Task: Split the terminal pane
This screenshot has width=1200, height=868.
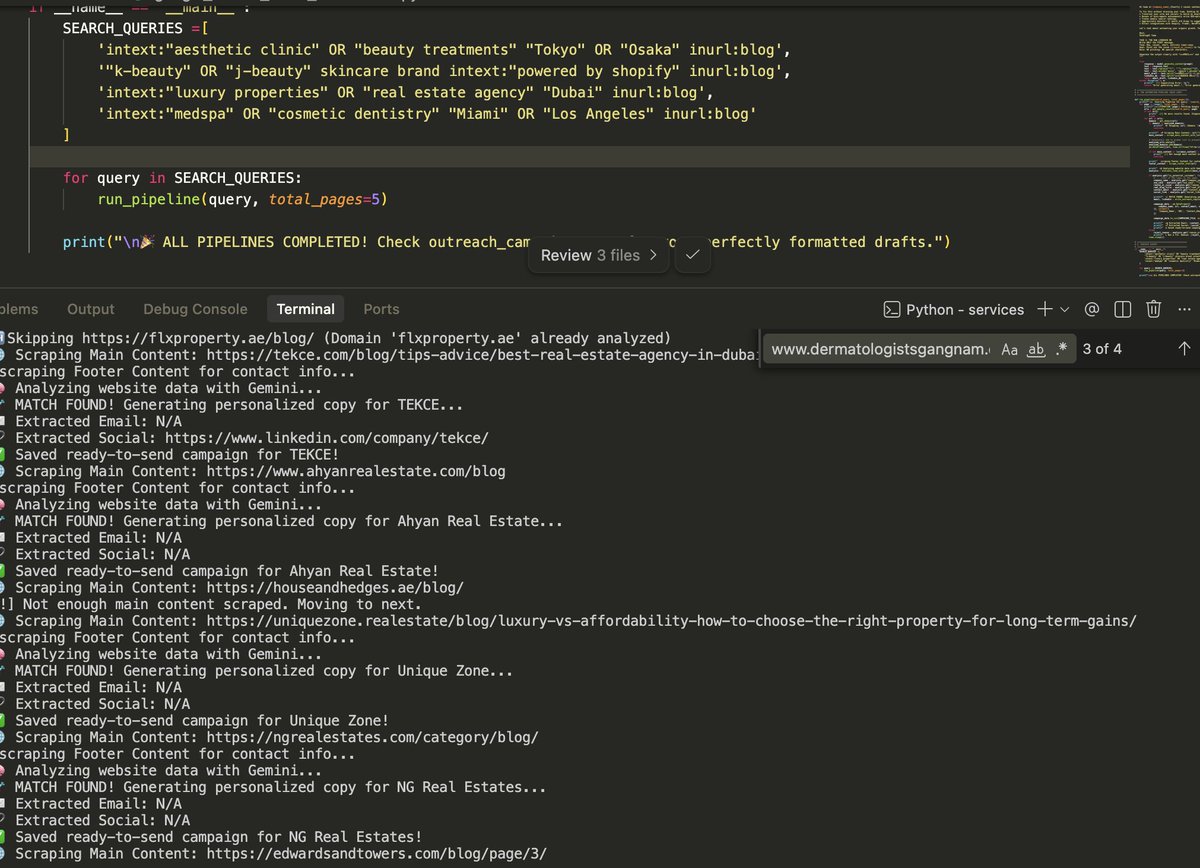Action: pos(1122,309)
